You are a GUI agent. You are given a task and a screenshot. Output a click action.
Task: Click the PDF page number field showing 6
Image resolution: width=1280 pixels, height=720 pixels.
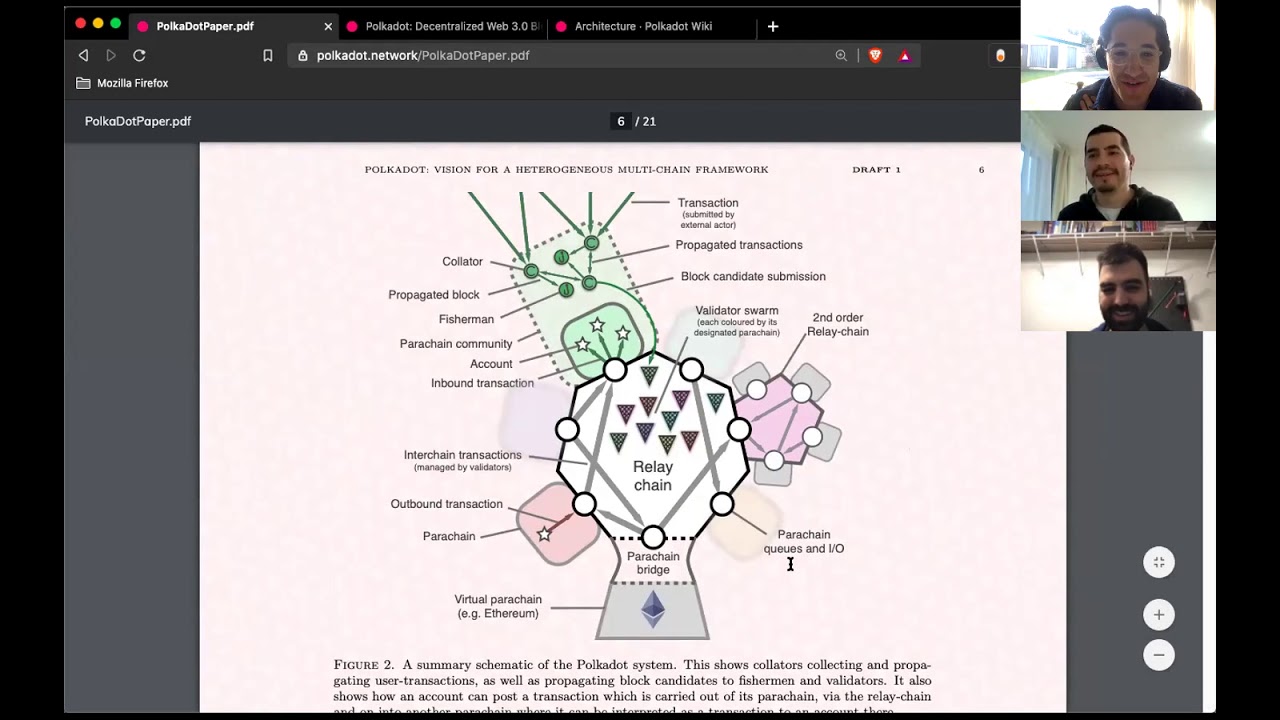click(x=621, y=121)
